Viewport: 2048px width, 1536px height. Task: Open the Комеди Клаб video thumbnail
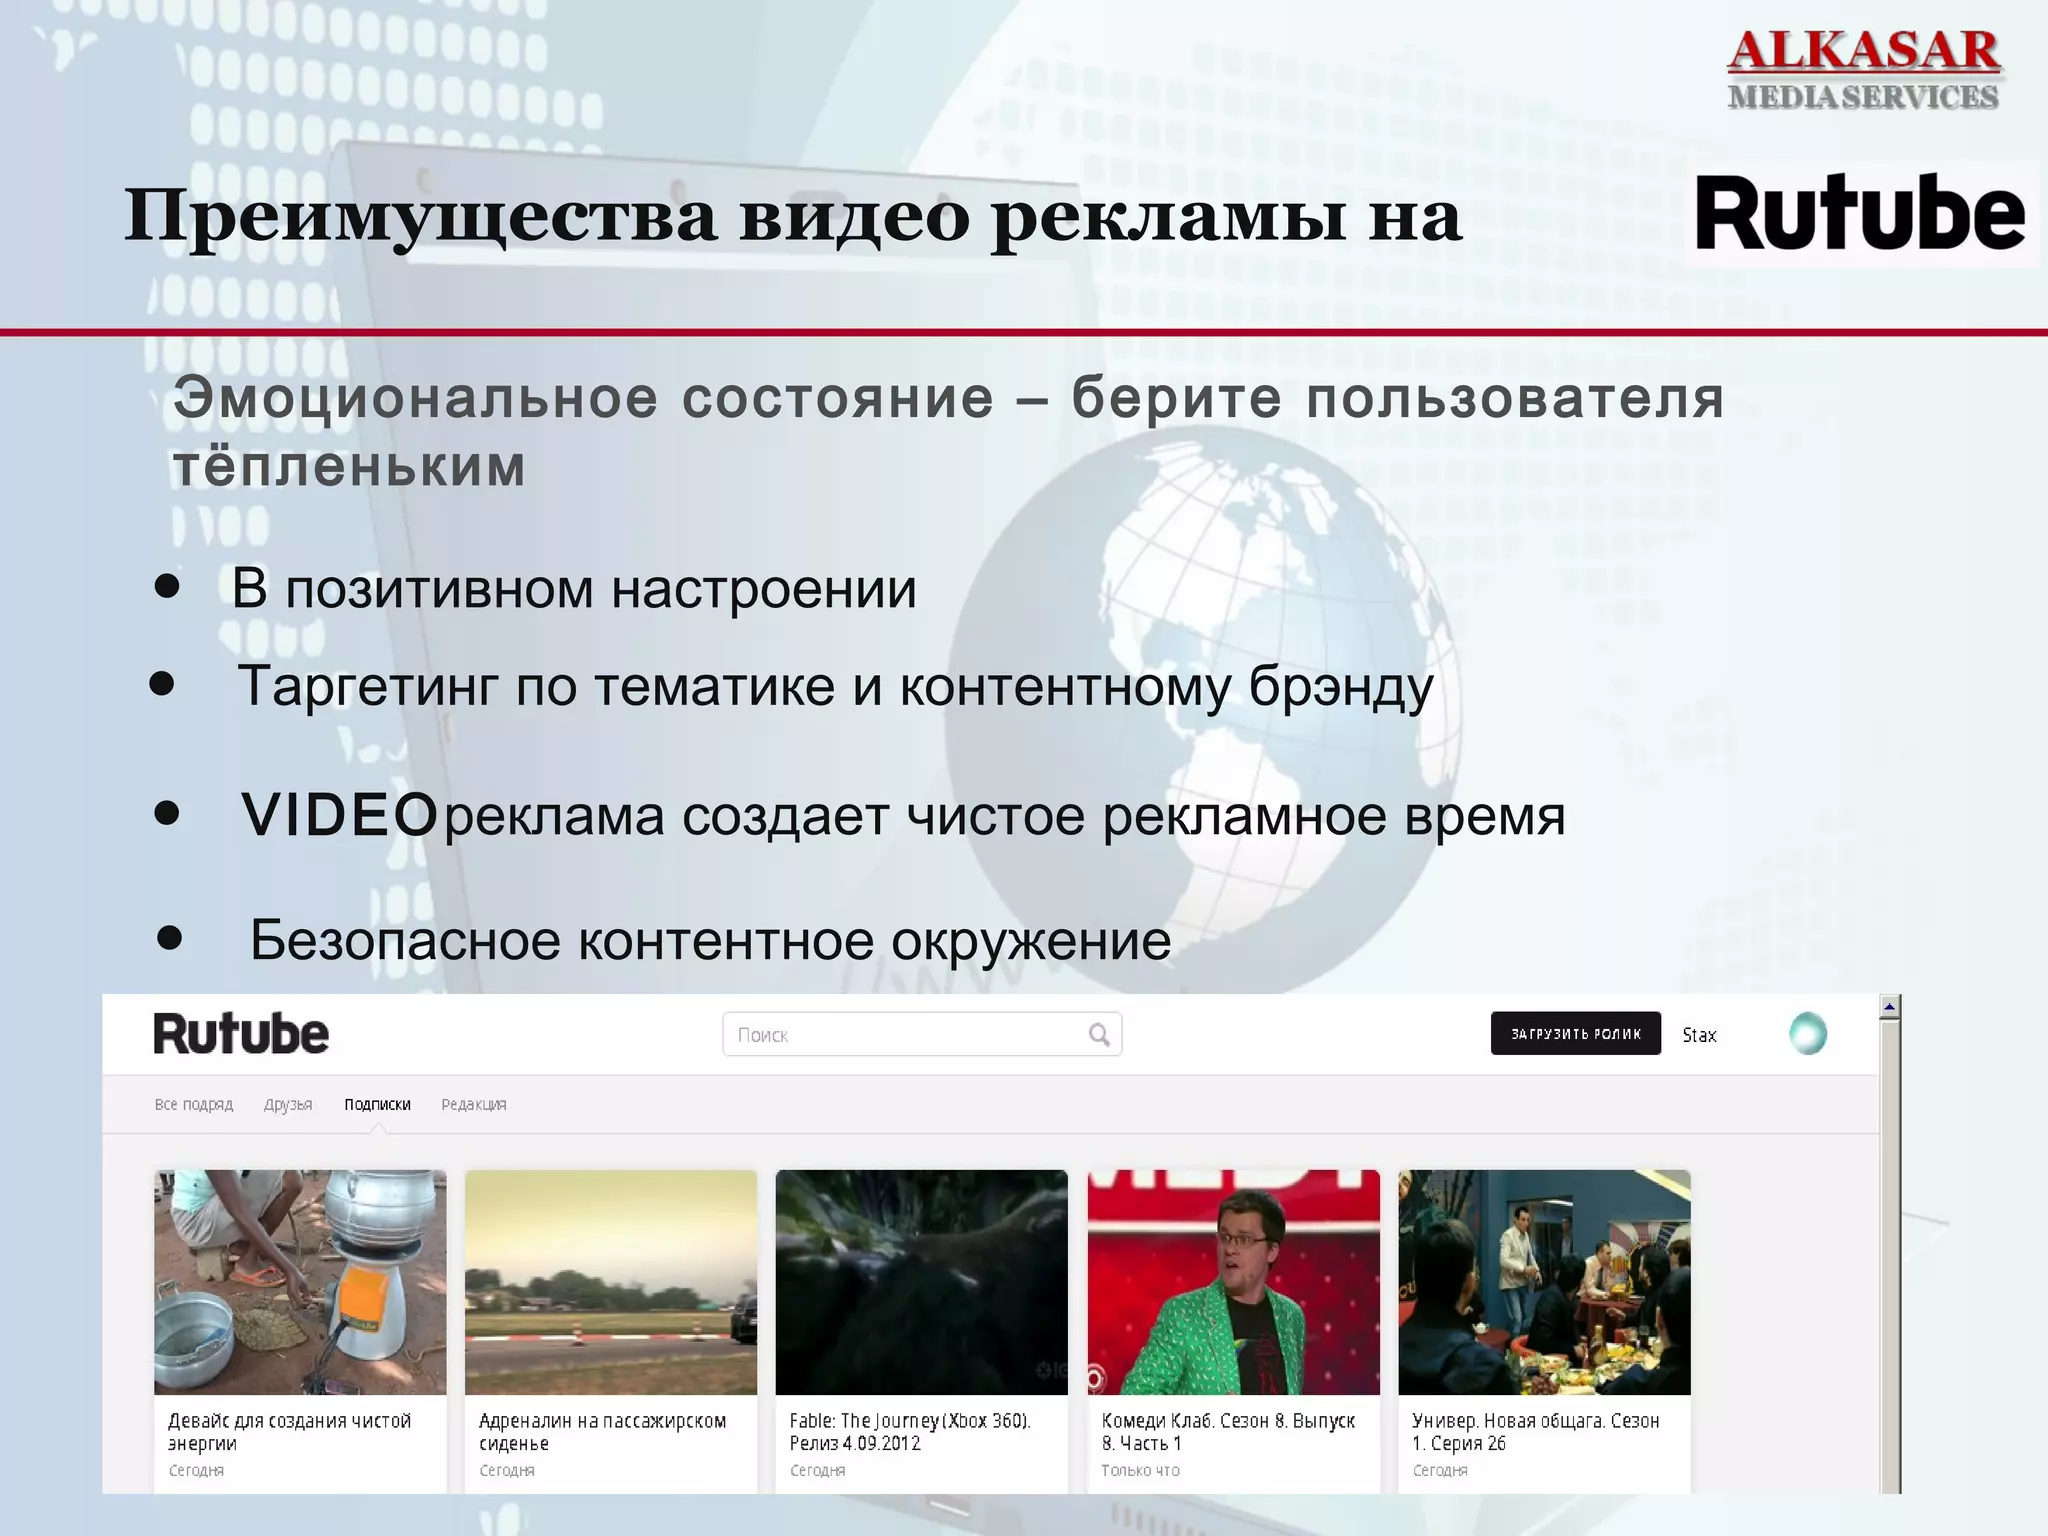point(1233,1282)
